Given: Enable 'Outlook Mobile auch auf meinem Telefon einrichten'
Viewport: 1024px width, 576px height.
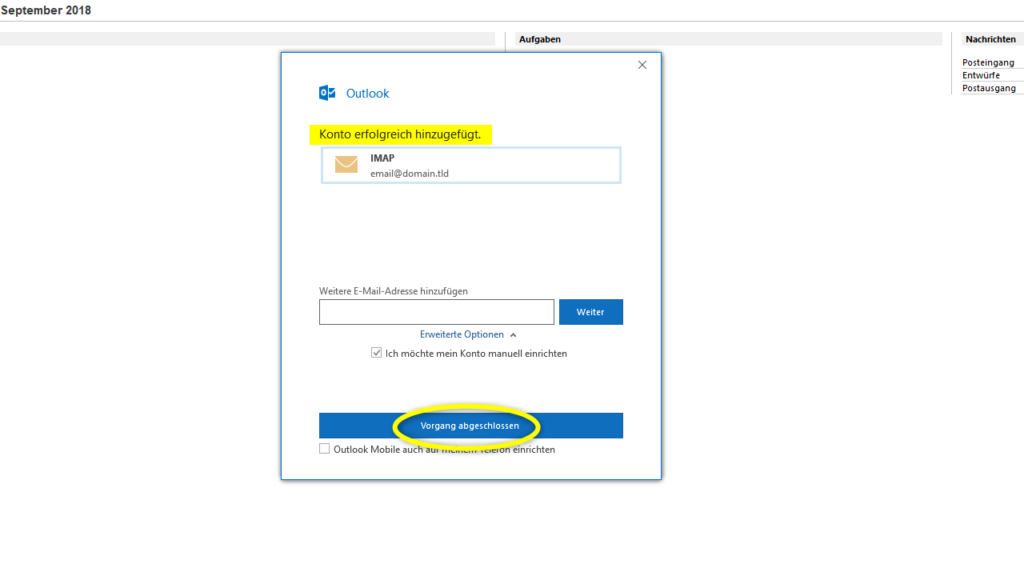Looking at the screenshot, I should point(324,448).
